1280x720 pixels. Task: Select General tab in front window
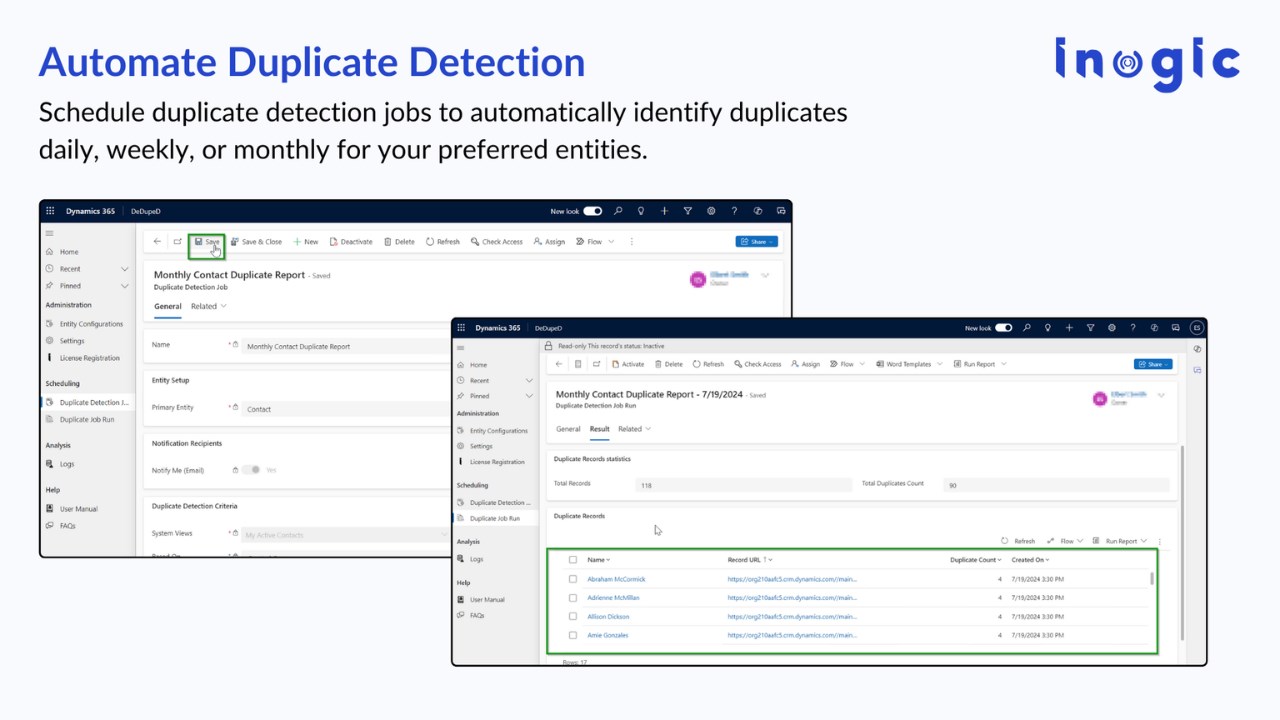point(568,429)
